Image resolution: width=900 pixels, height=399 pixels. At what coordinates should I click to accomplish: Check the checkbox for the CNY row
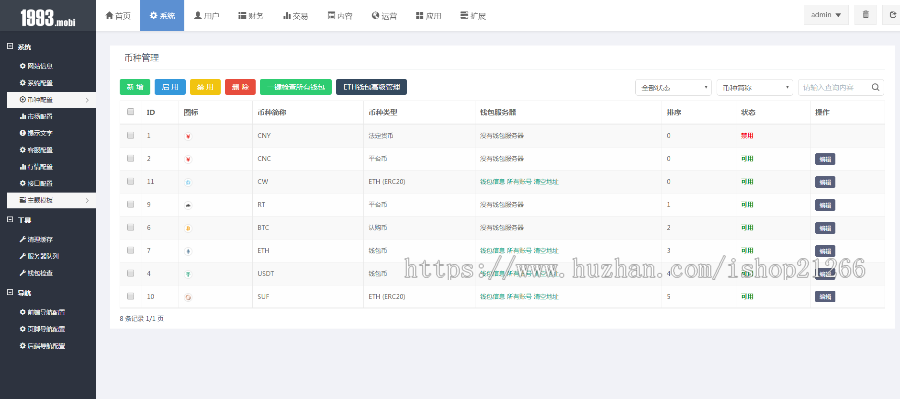tap(130, 135)
